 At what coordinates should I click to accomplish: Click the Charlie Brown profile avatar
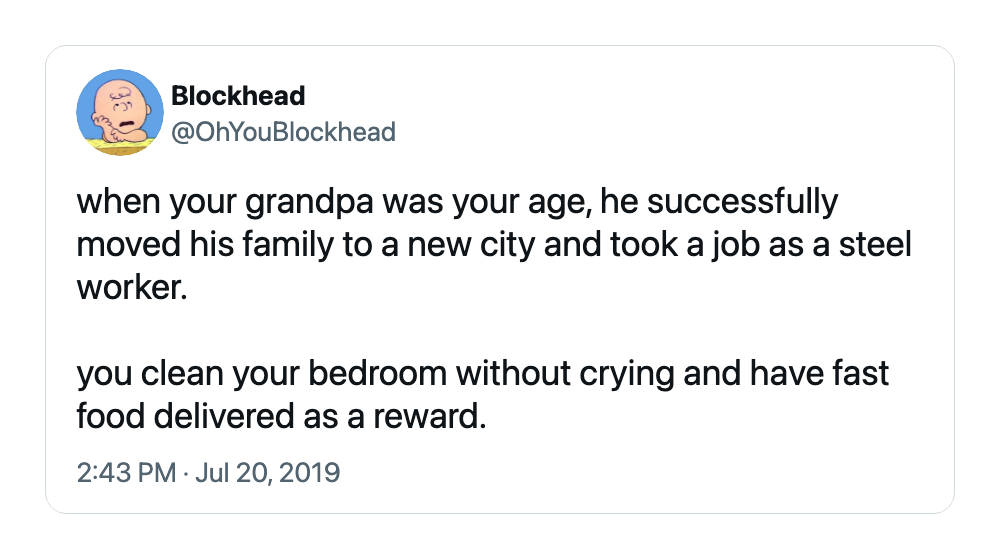tap(120, 113)
